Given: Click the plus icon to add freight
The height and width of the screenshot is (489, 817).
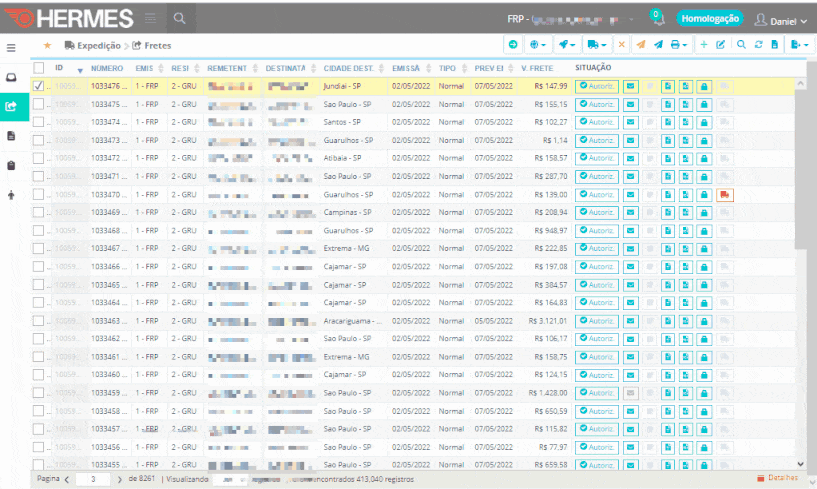Looking at the screenshot, I should pos(703,45).
